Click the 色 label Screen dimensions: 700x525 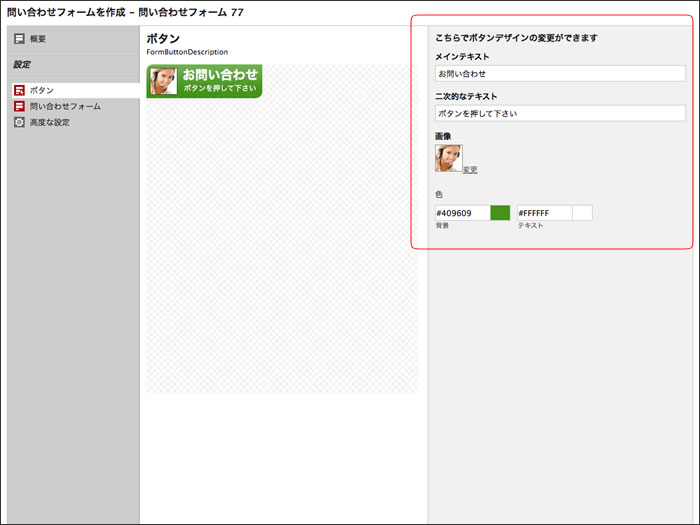coord(439,194)
